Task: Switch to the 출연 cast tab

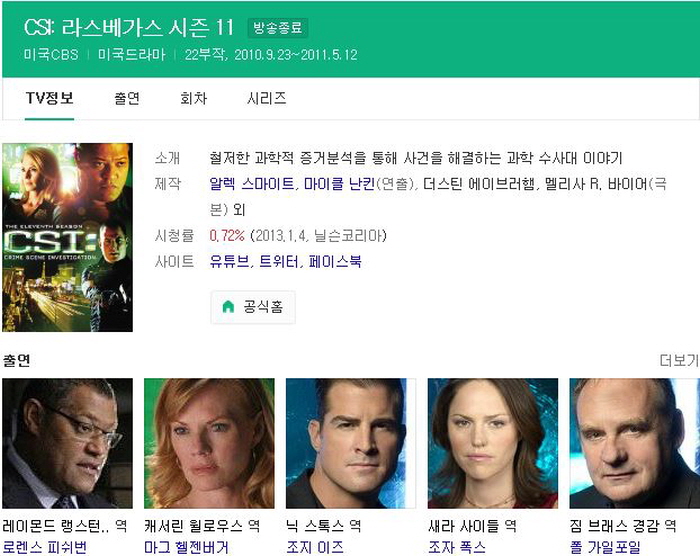Action: click(x=127, y=98)
